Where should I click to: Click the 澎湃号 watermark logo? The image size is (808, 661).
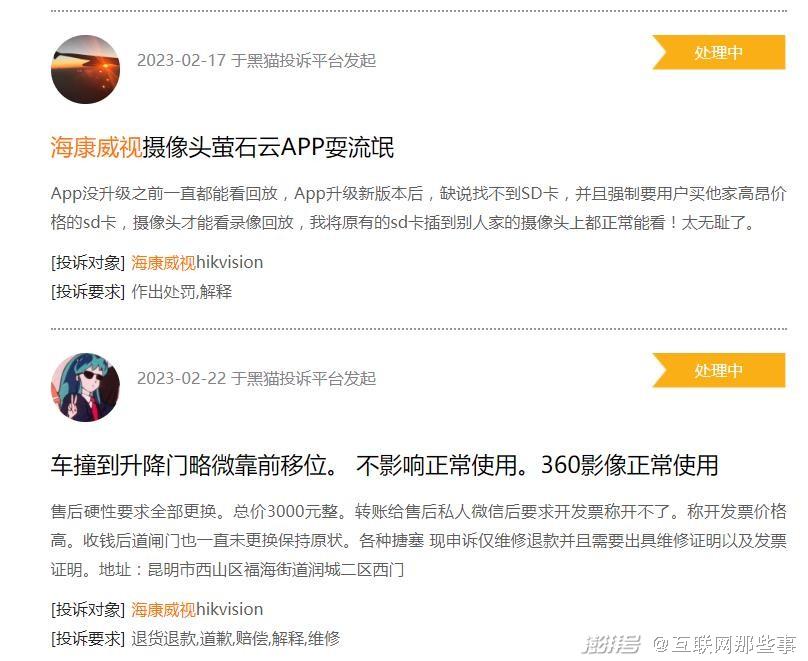point(612,643)
